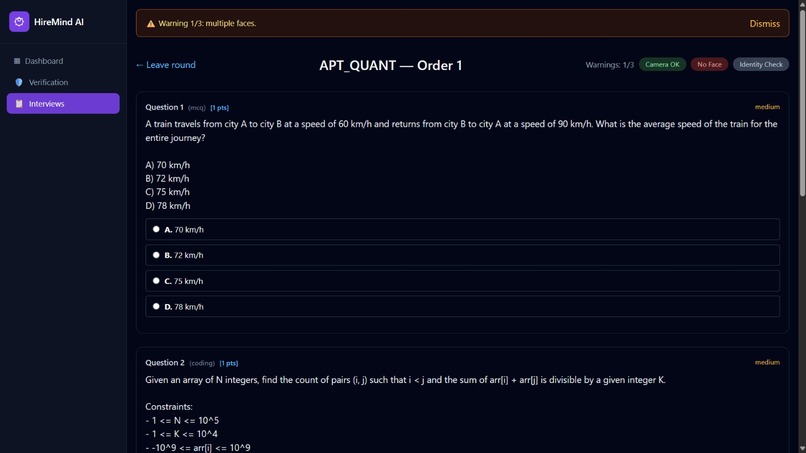Screen dimensions: 806x453
Task: Click the '1 <= N <= 10^5' constraint line
Action: [182, 421]
